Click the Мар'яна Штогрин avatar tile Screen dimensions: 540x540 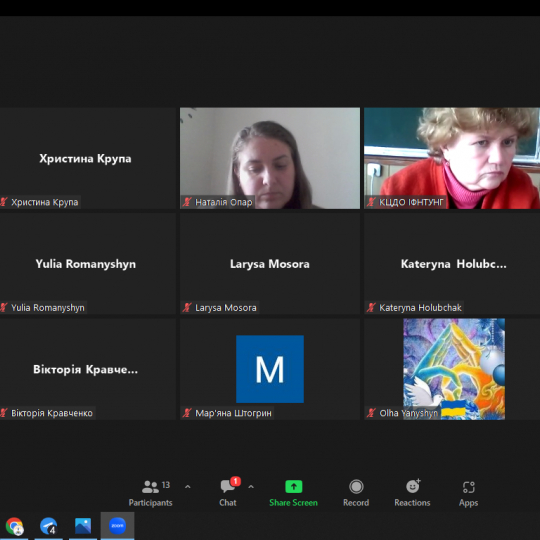tap(270, 369)
